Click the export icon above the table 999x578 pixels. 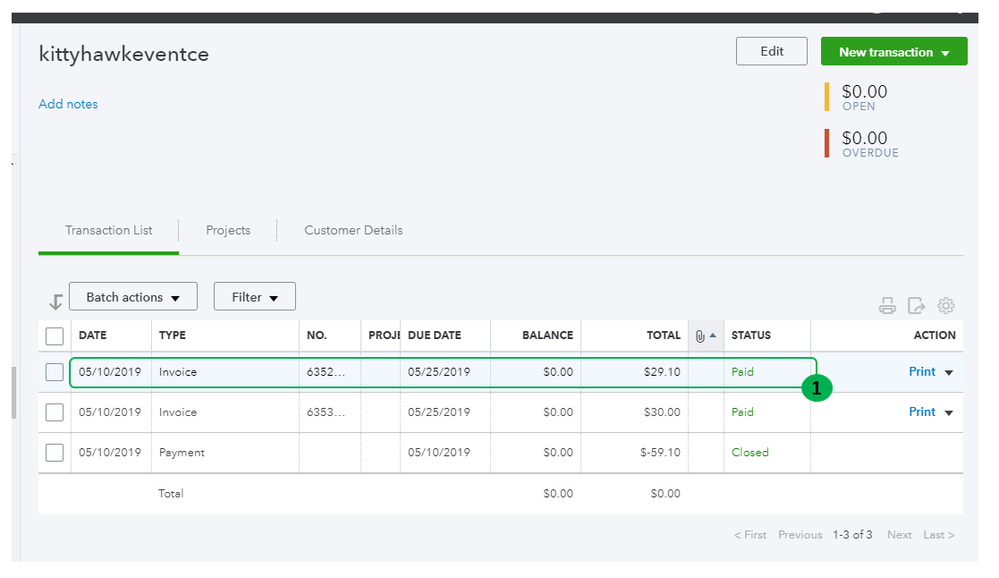point(916,306)
